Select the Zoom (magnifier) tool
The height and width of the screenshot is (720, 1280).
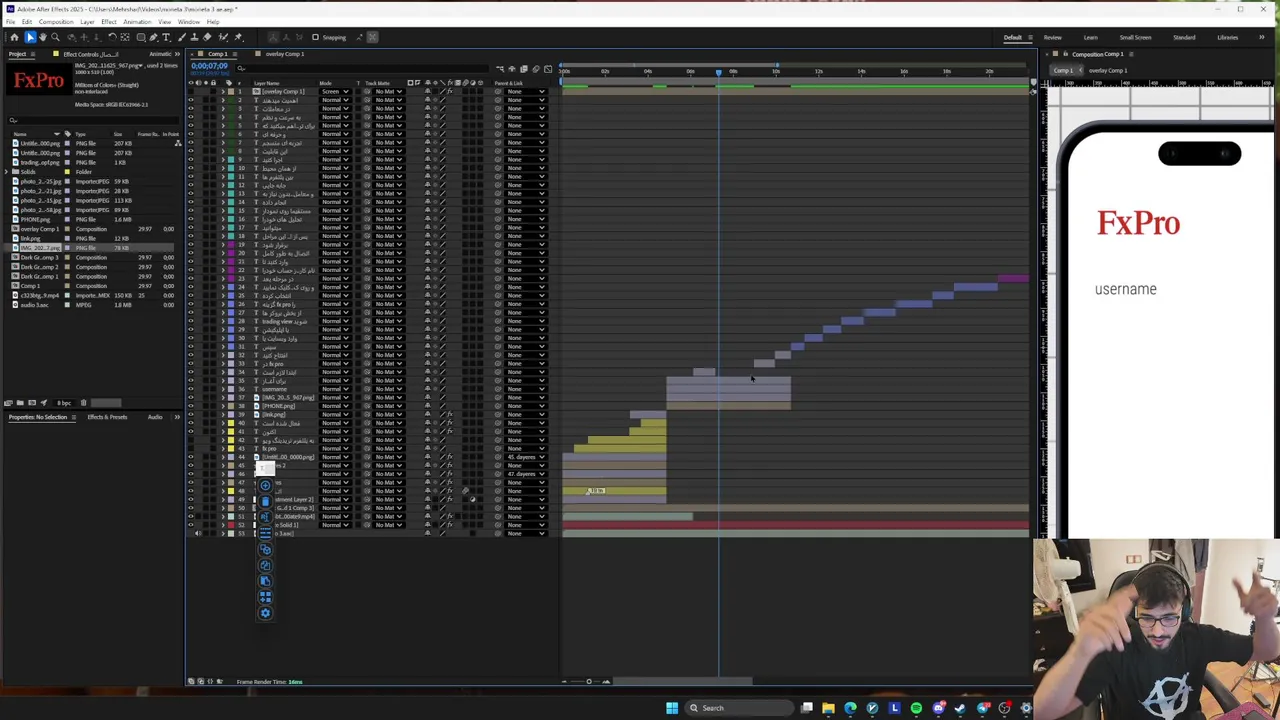click(x=55, y=37)
